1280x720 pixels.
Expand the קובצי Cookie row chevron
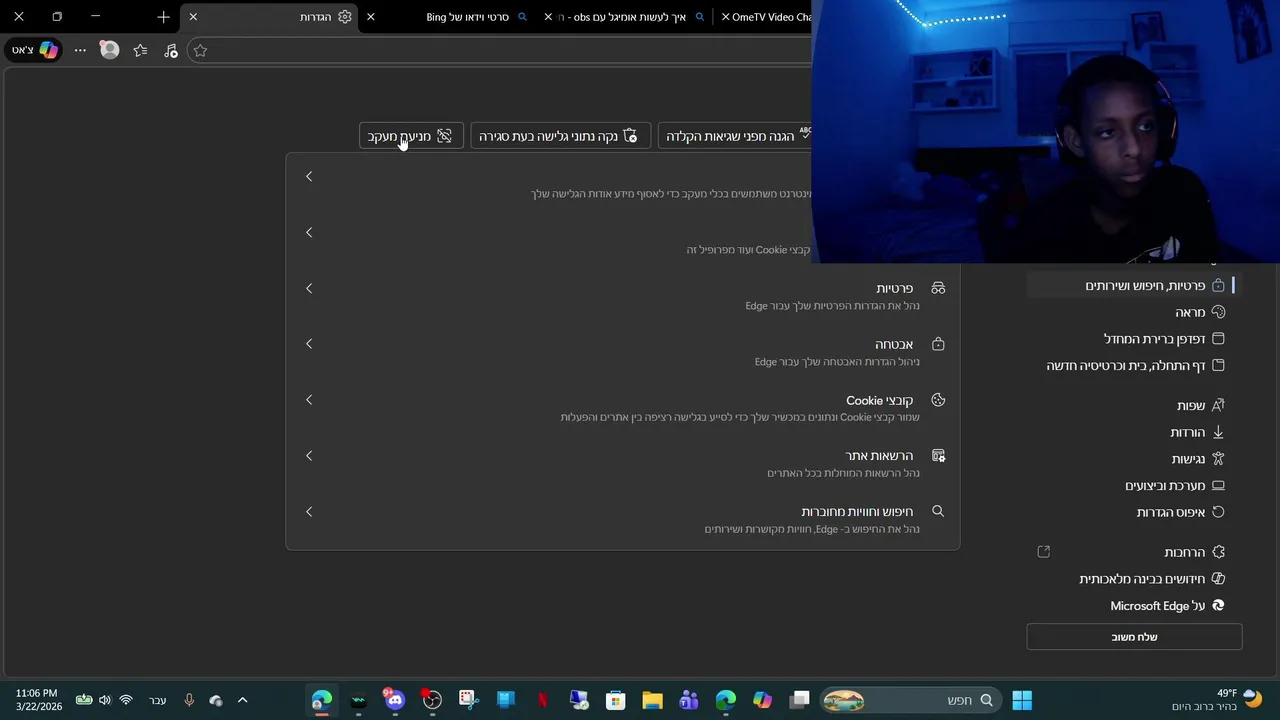point(309,400)
